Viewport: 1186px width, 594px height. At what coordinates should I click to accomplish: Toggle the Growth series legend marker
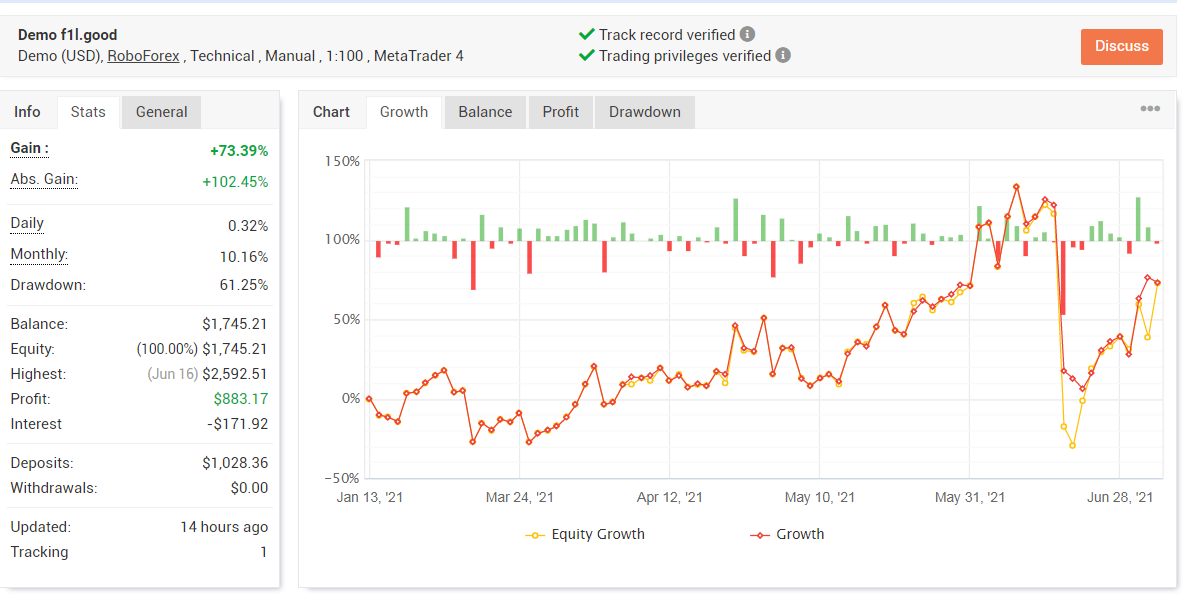(x=759, y=535)
